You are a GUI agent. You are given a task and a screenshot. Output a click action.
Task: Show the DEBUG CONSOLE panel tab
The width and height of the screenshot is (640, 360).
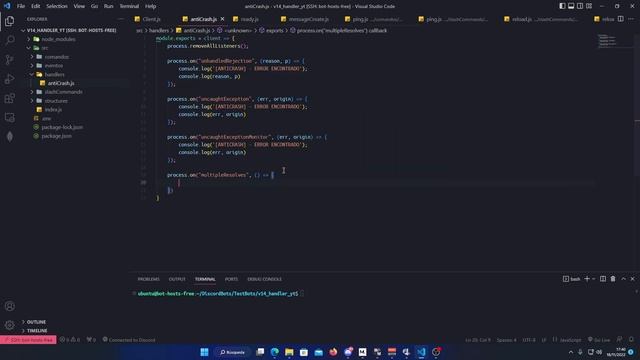(264, 279)
